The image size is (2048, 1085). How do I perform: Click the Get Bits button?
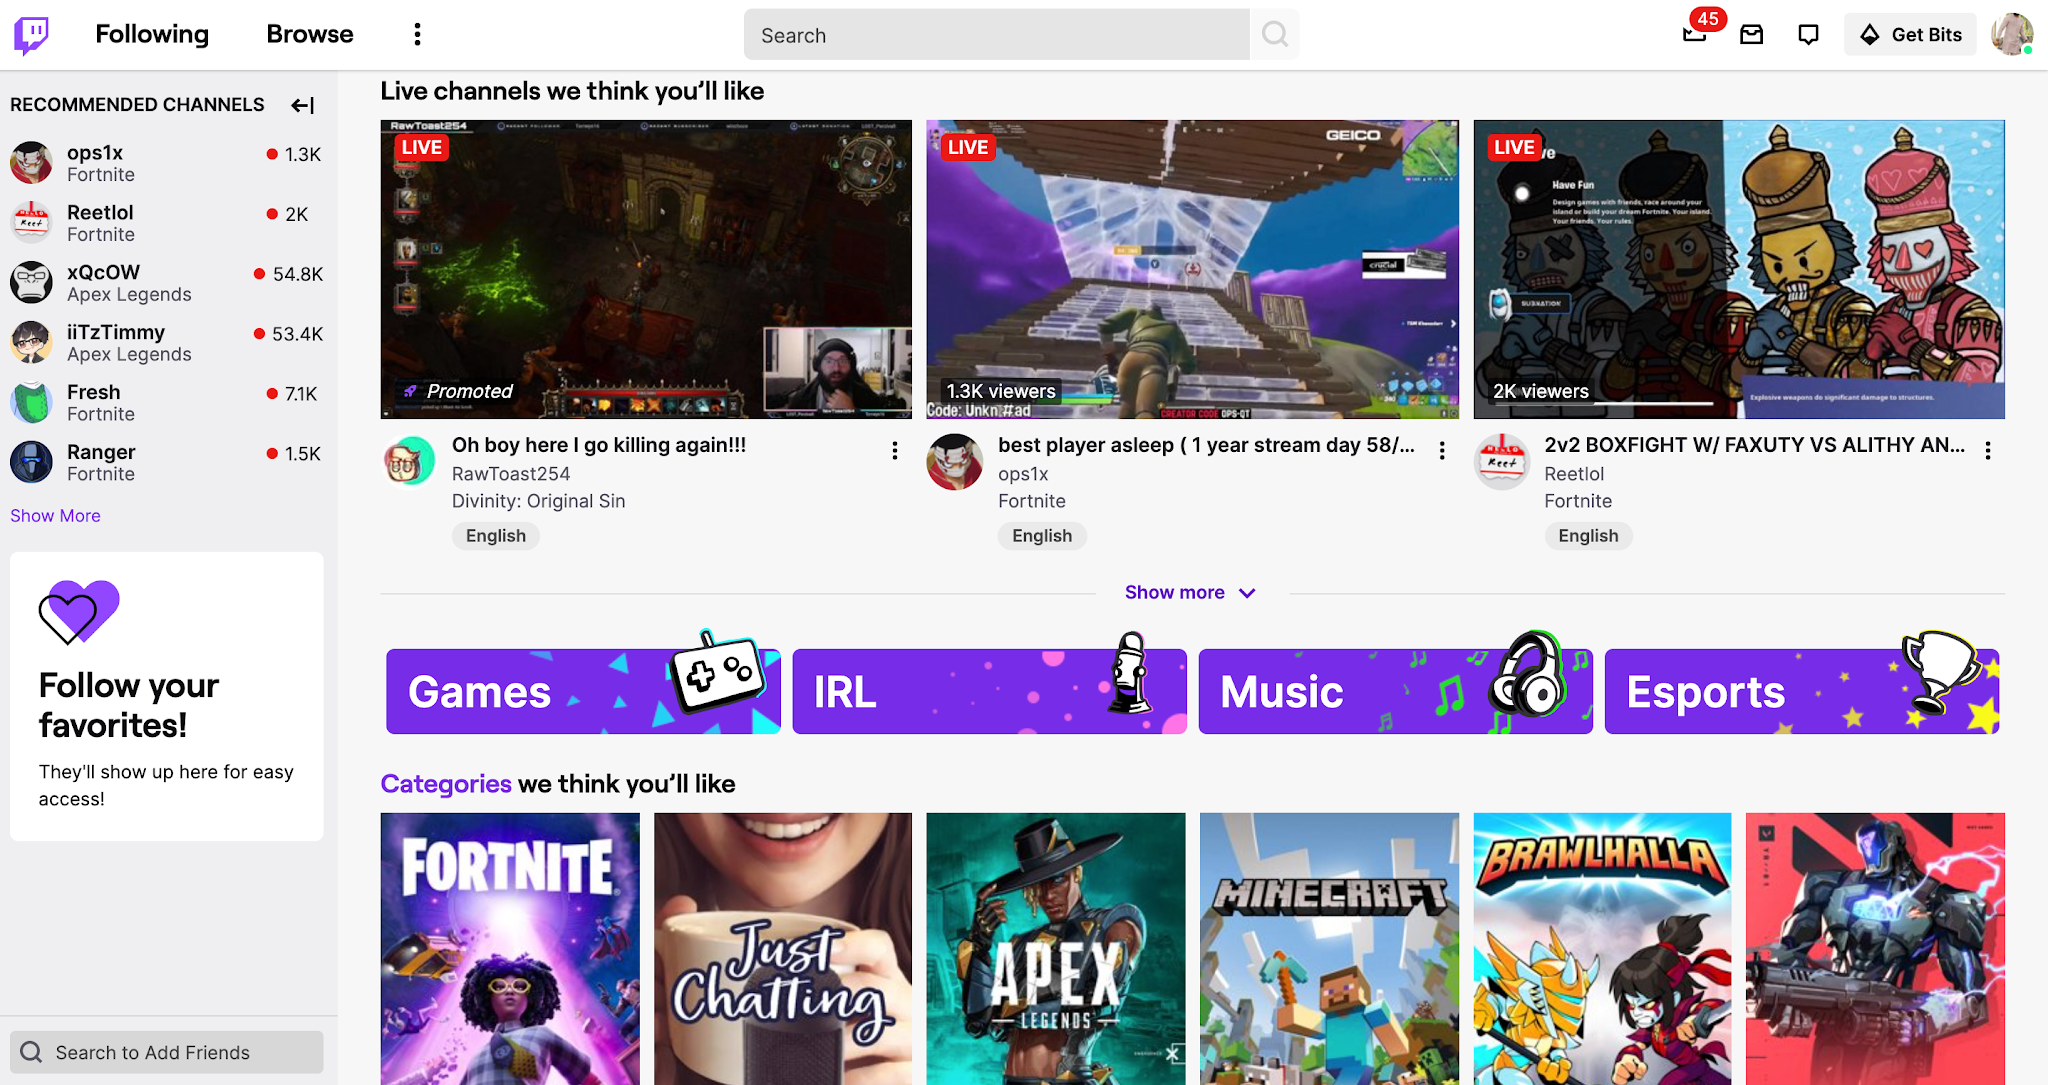(1910, 35)
